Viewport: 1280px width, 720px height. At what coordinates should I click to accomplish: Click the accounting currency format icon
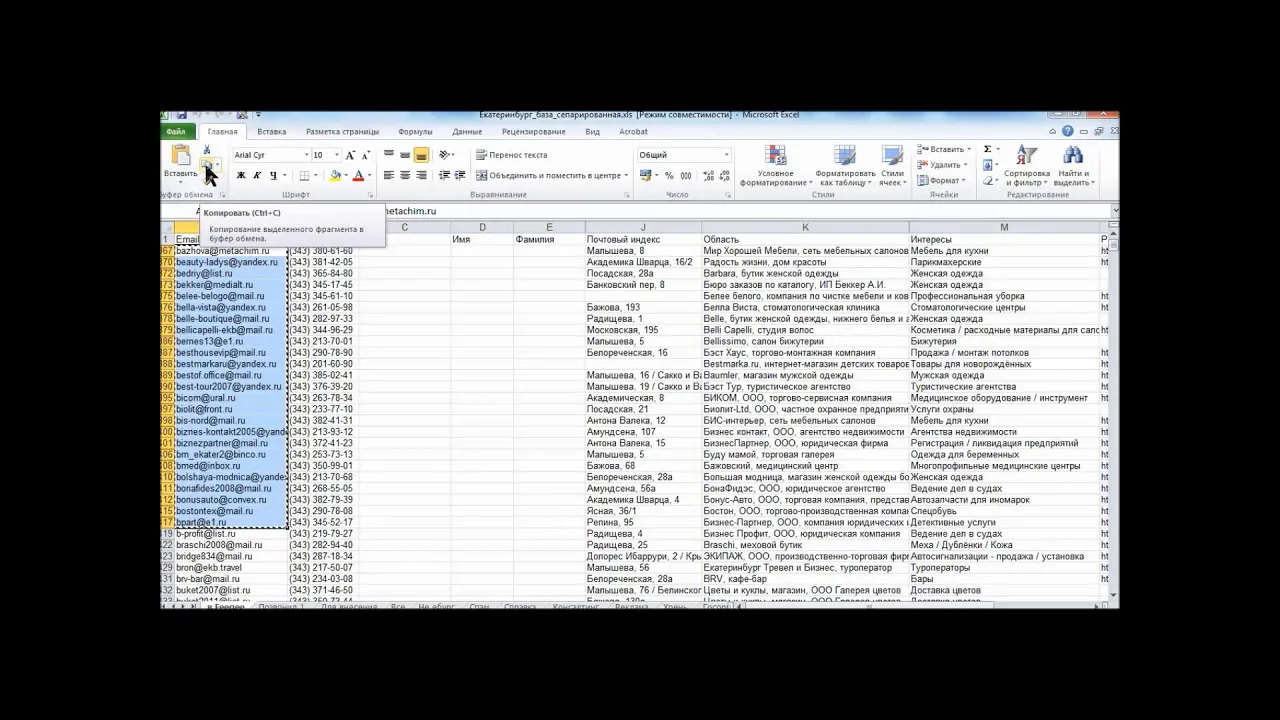[645, 176]
